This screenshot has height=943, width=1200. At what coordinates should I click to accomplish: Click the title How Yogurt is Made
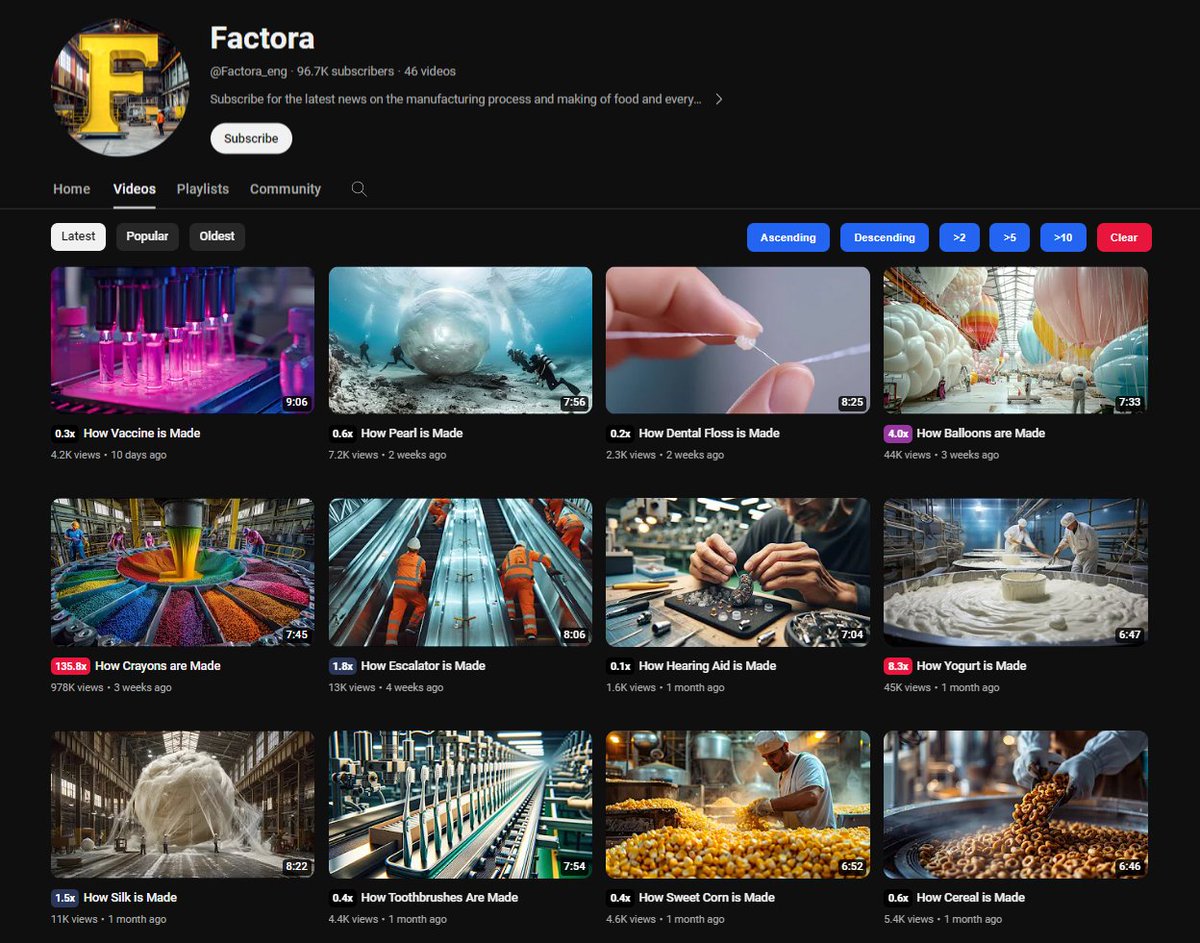coord(972,665)
